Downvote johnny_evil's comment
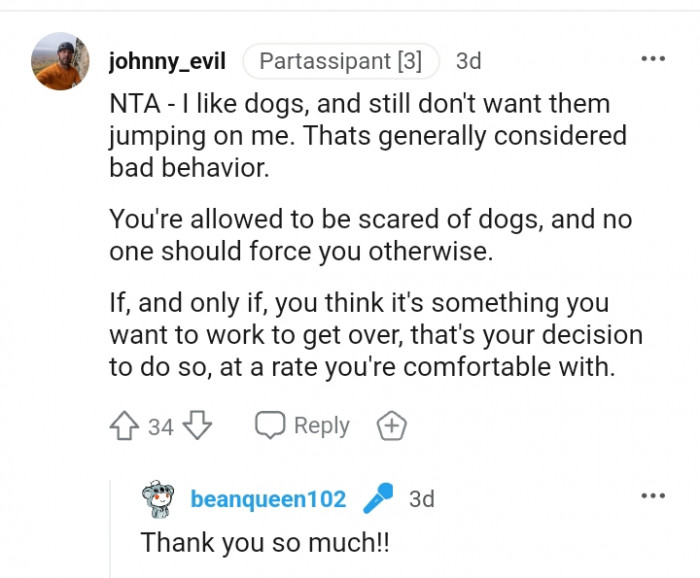Screen dimensions: 700x578 coord(198,427)
